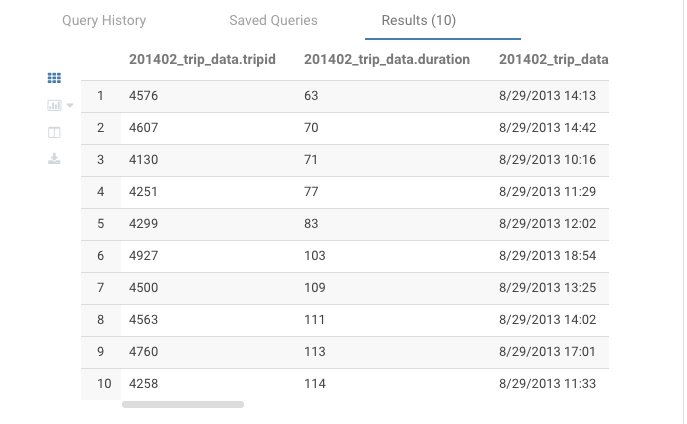
Task: Click tripid cell 4927
Action: pos(144,256)
